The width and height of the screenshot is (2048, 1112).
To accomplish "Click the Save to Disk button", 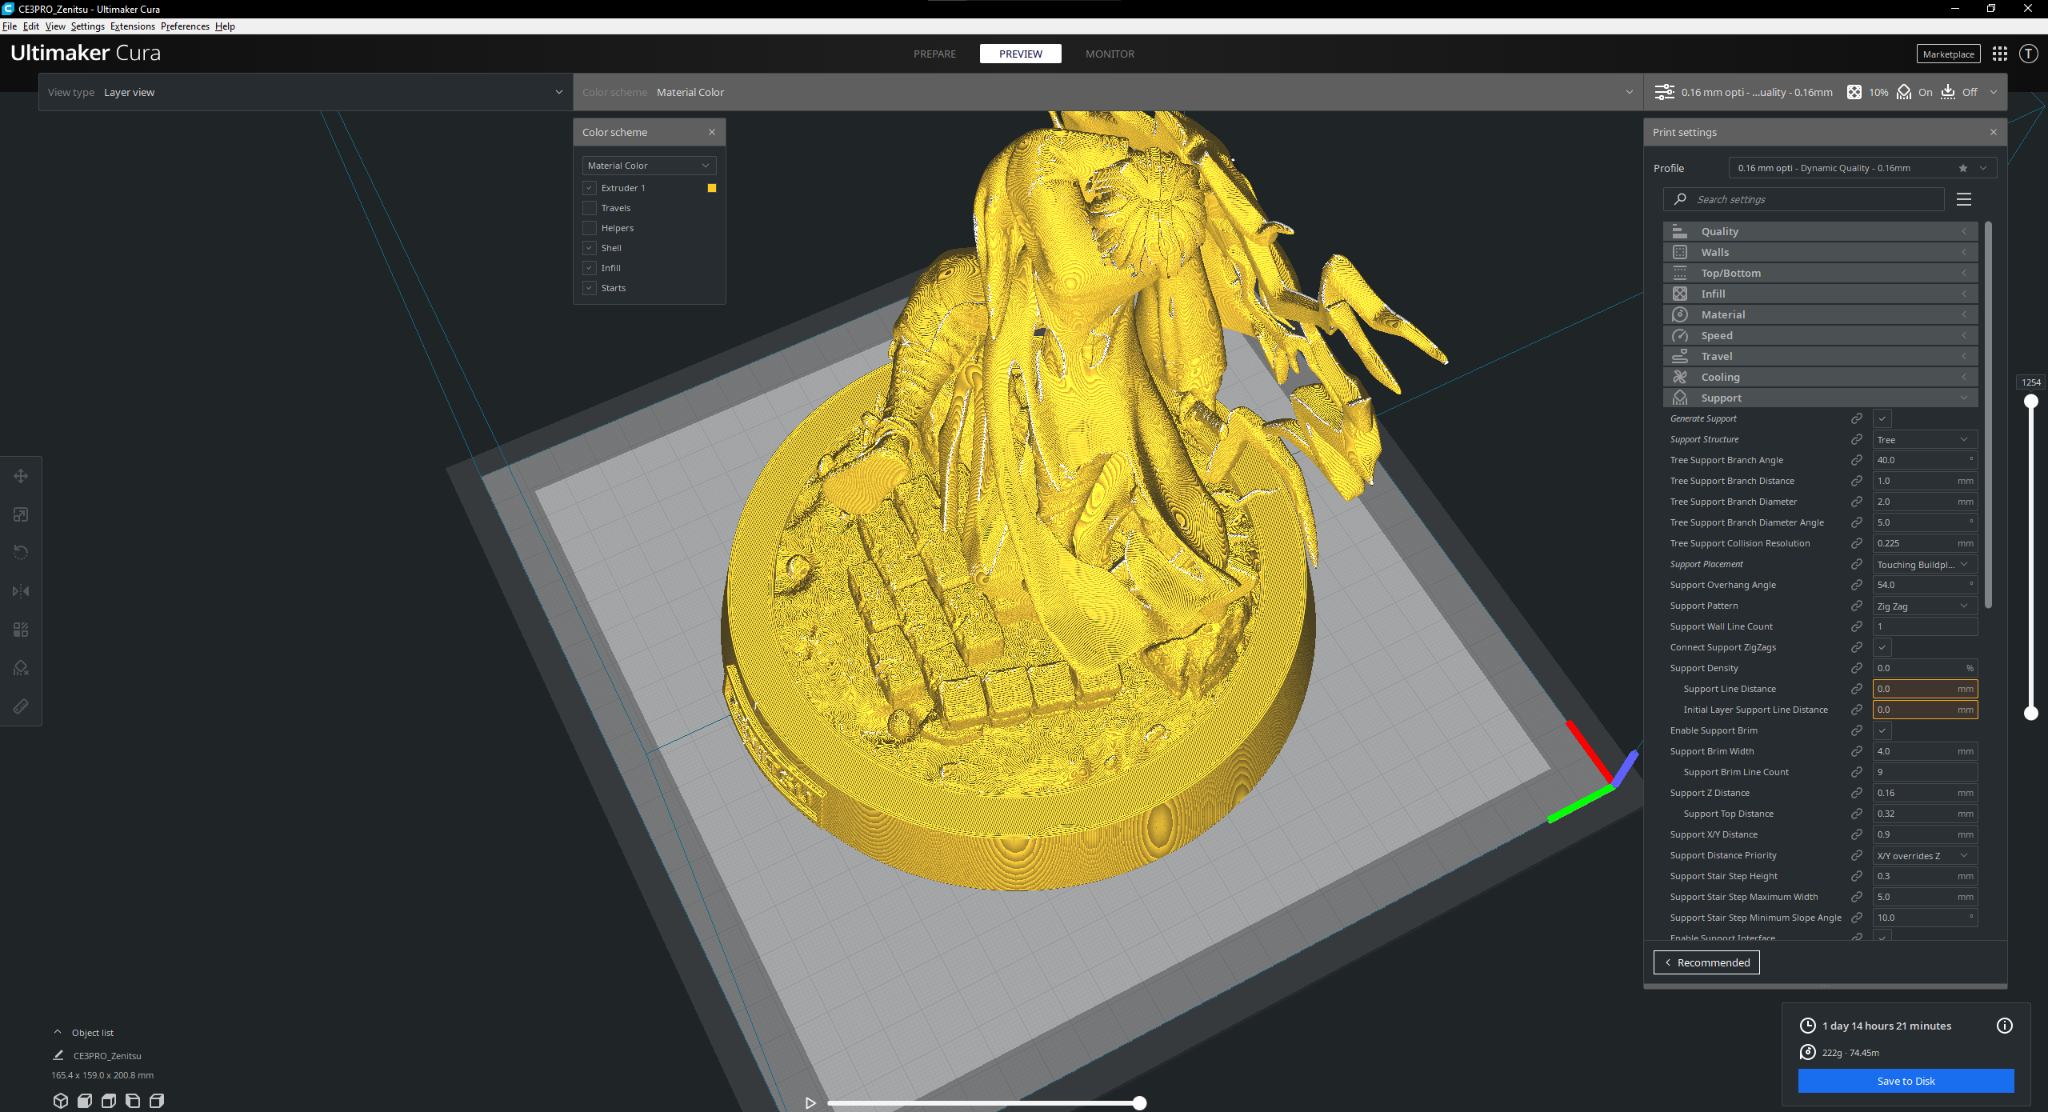I will coord(1906,1081).
